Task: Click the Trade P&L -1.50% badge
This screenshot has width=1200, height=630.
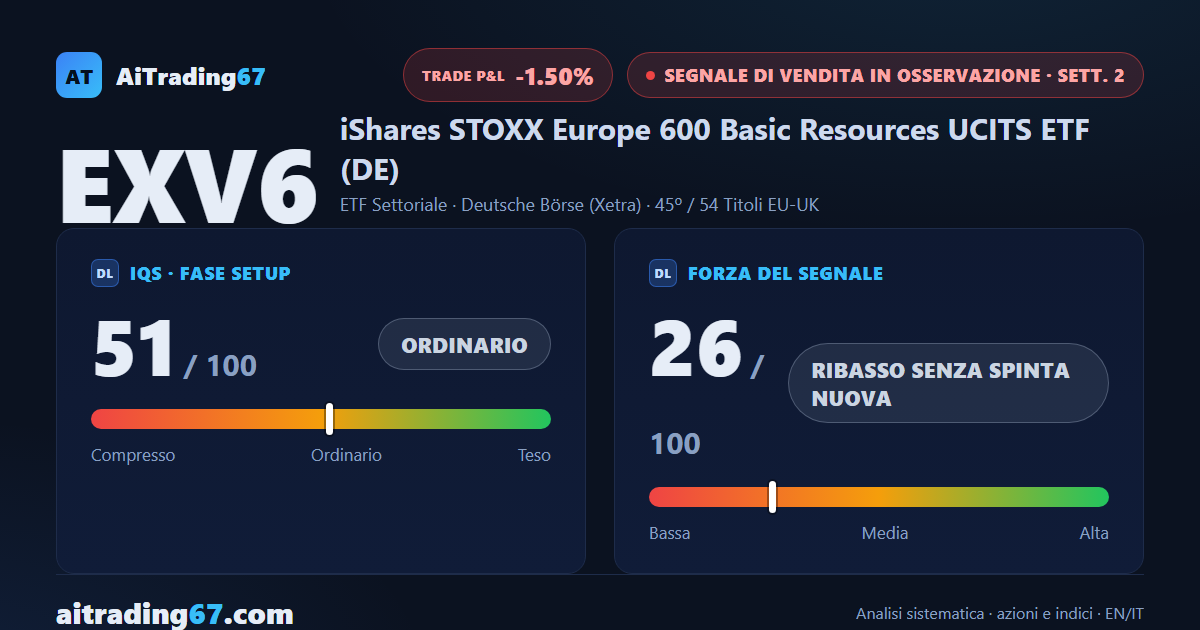Action: [x=507, y=75]
